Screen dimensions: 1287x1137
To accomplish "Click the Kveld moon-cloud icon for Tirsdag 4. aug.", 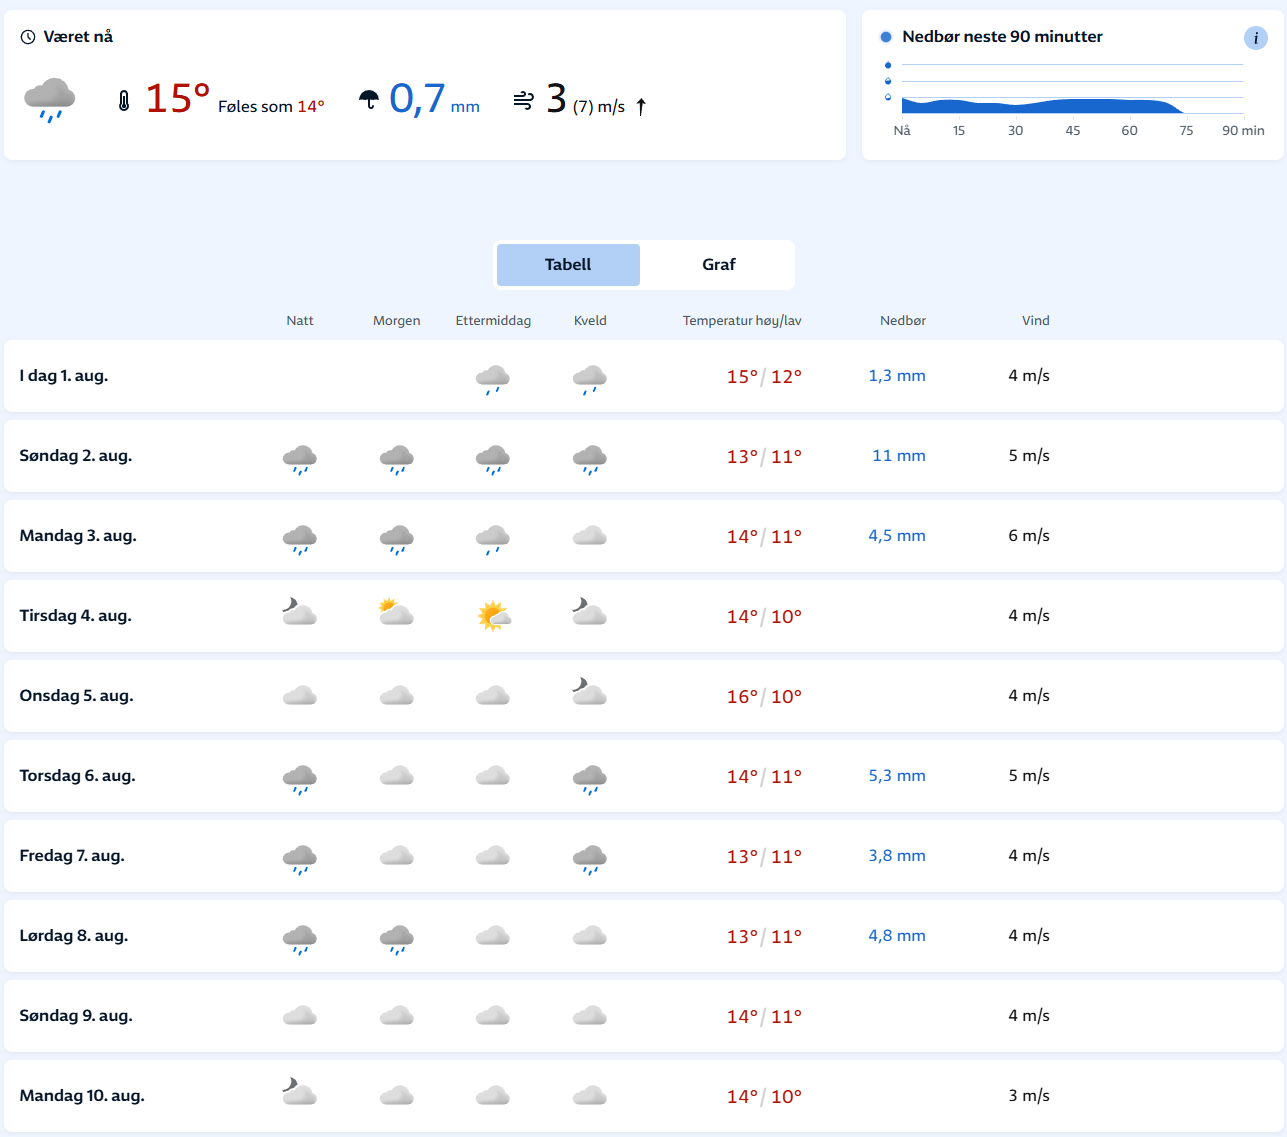I will (589, 611).
